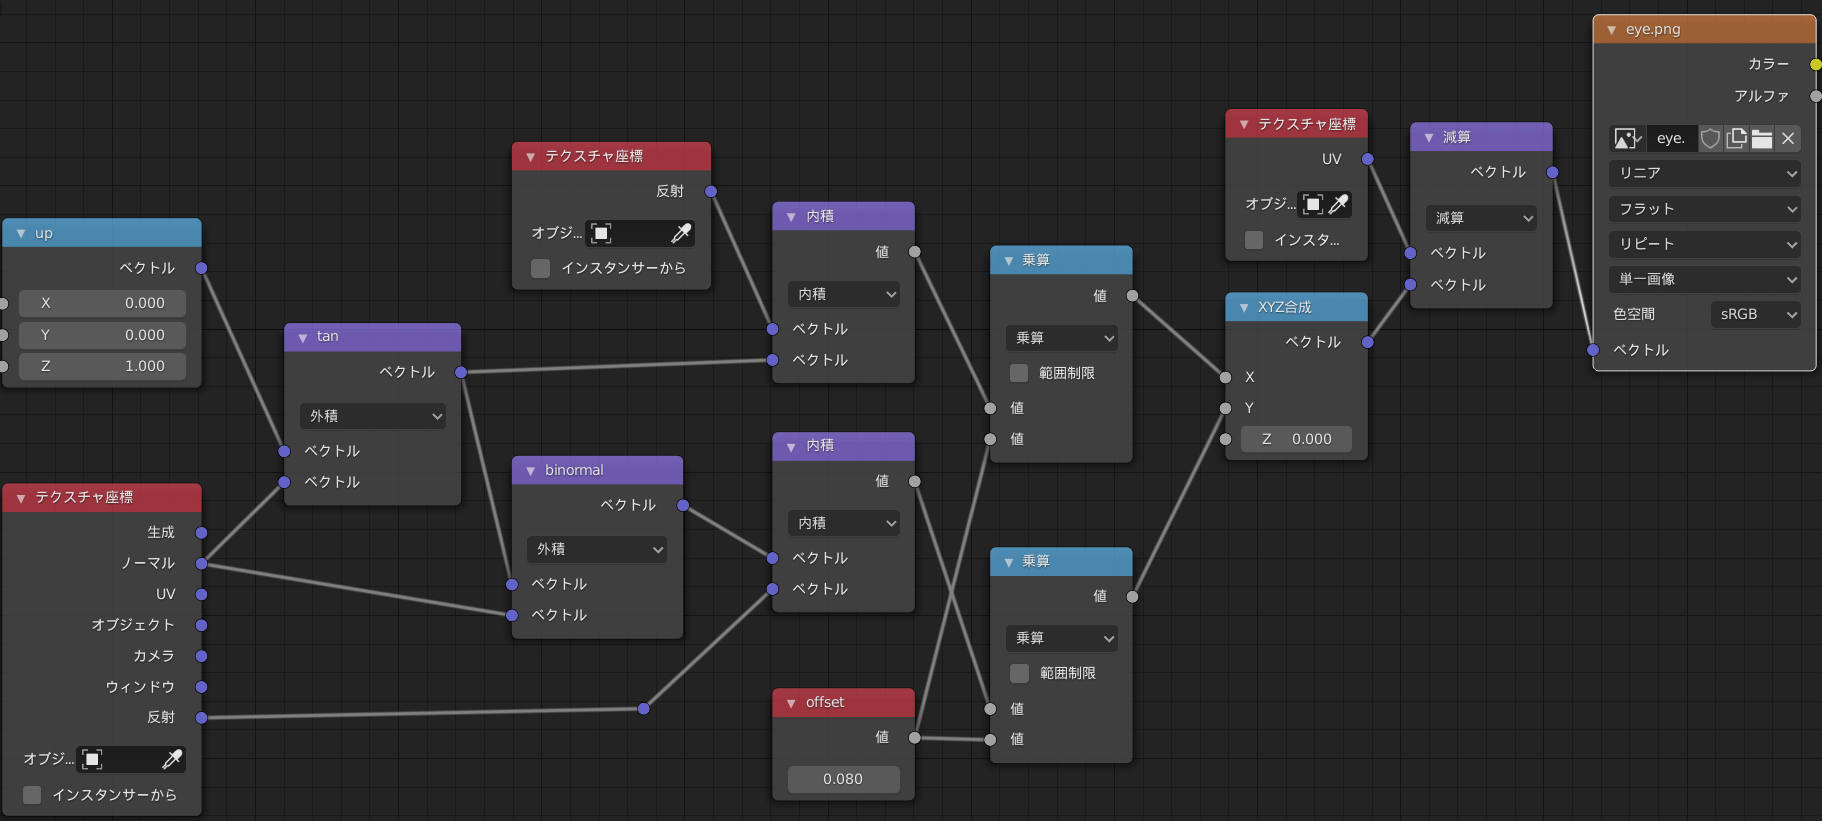
Task: Click the 値 output socket on offset node
Action: (x=914, y=737)
